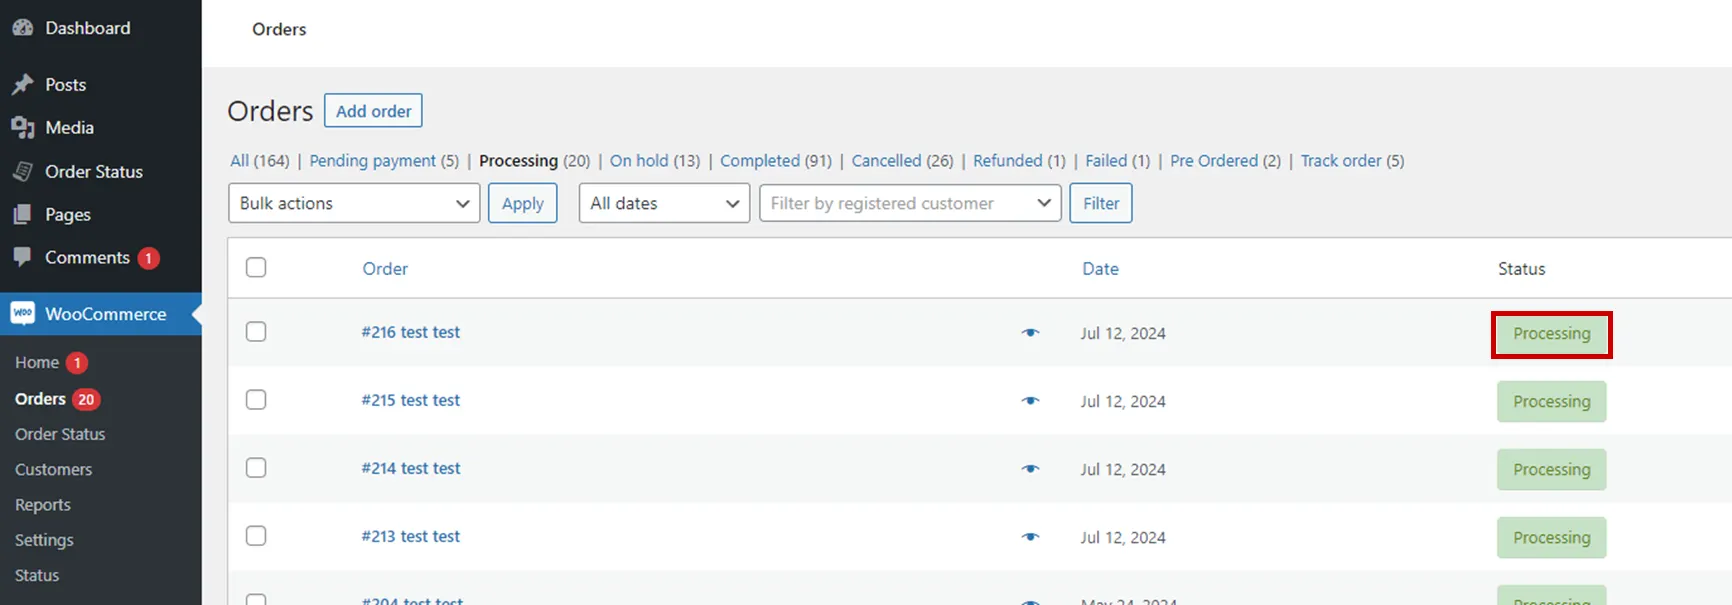Expand the All dates filter dropdown
Viewport: 1732px width, 605px height.
(x=664, y=204)
